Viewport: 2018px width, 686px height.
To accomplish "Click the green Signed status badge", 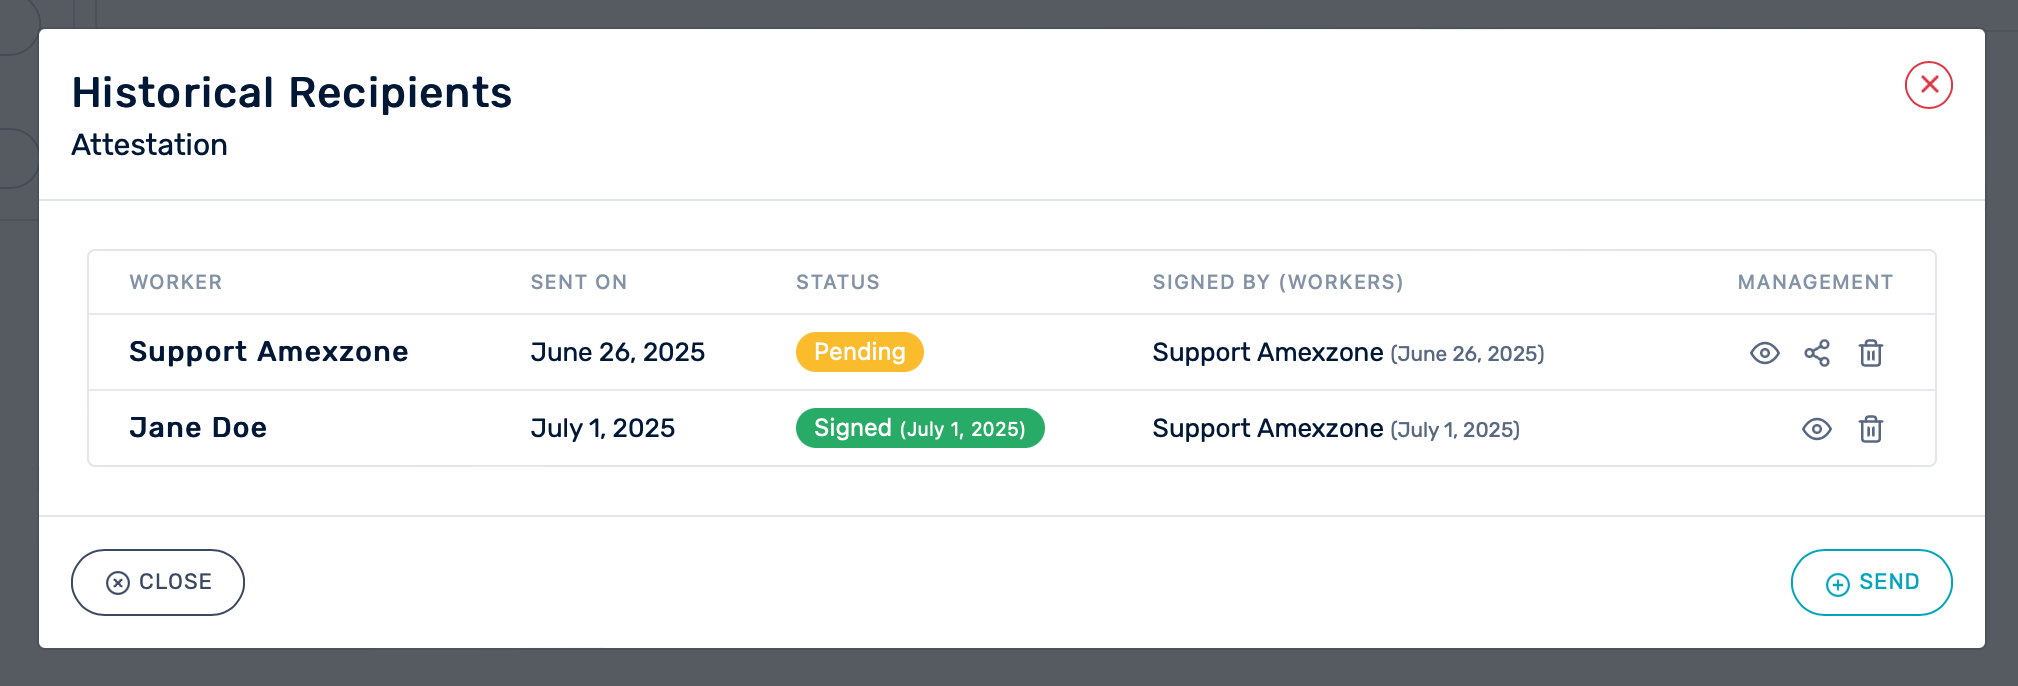I will pyautogui.click(x=919, y=428).
